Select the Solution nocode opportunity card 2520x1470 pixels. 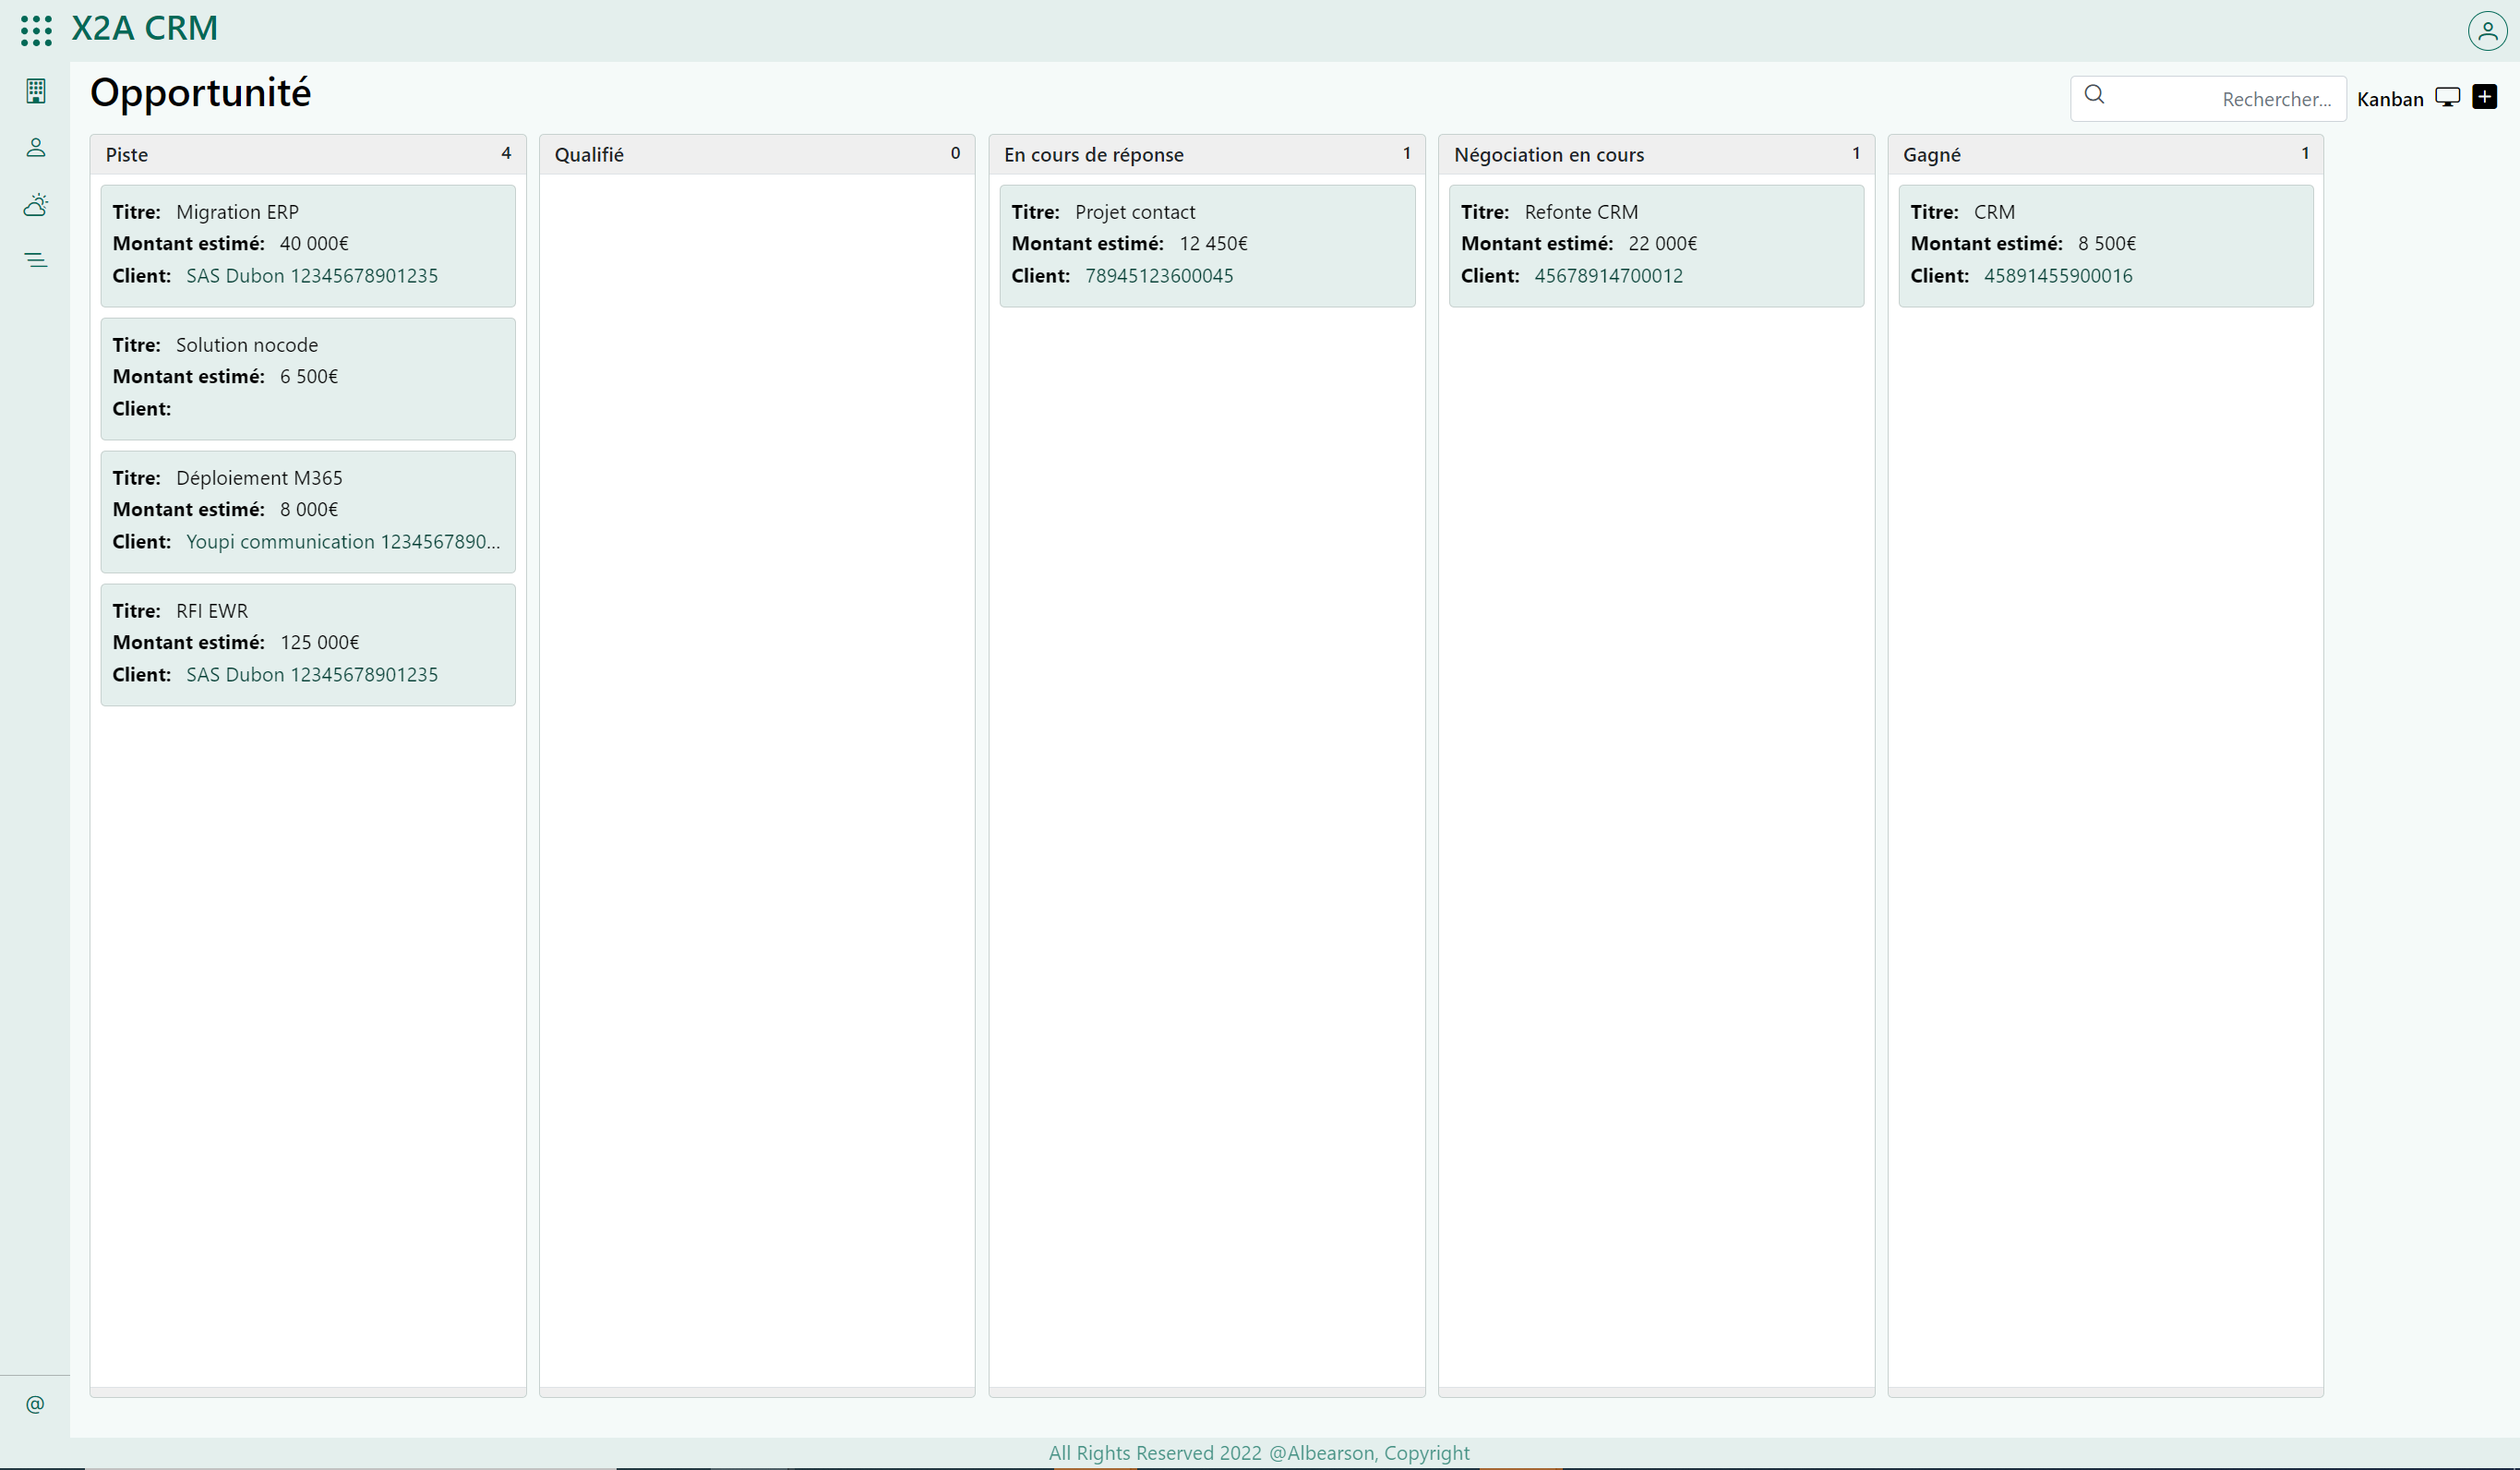point(307,378)
